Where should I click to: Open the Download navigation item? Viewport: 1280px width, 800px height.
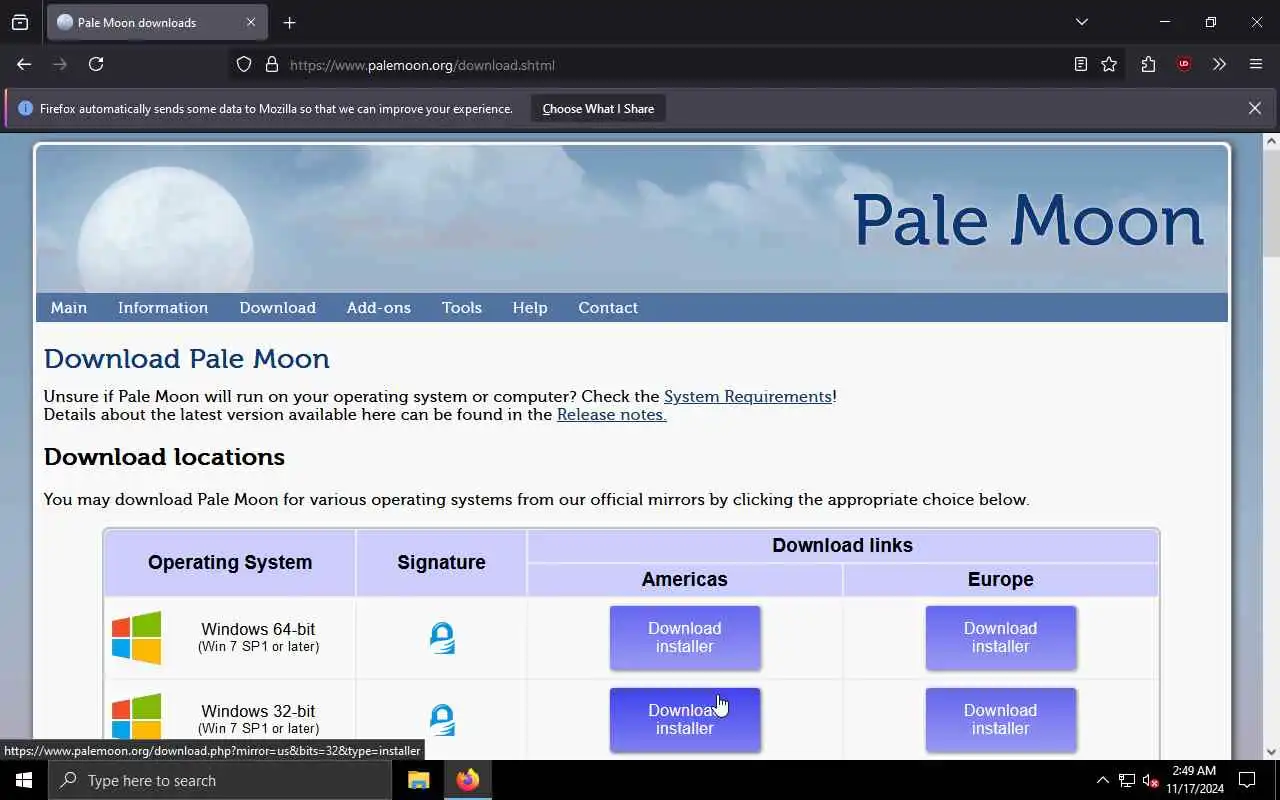click(x=277, y=307)
